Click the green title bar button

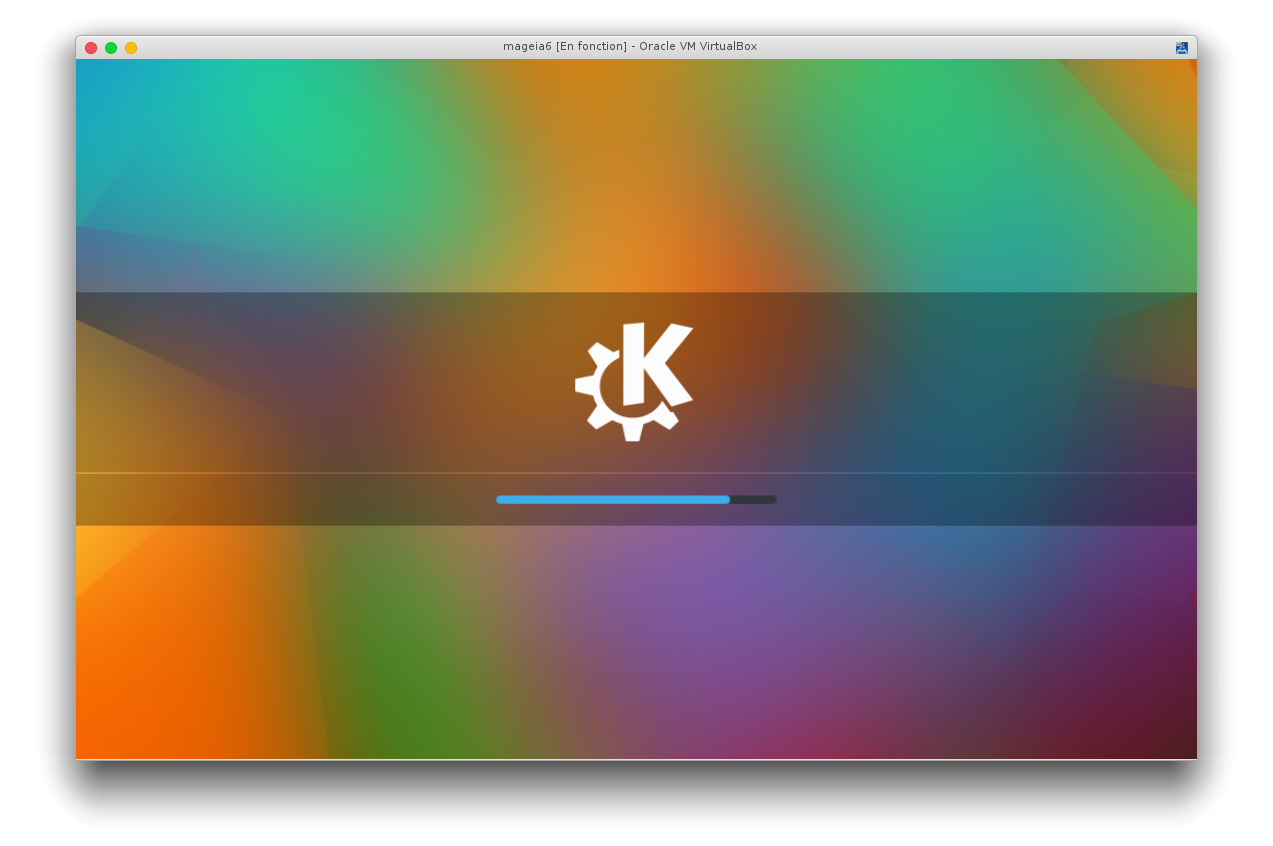point(111,48)
